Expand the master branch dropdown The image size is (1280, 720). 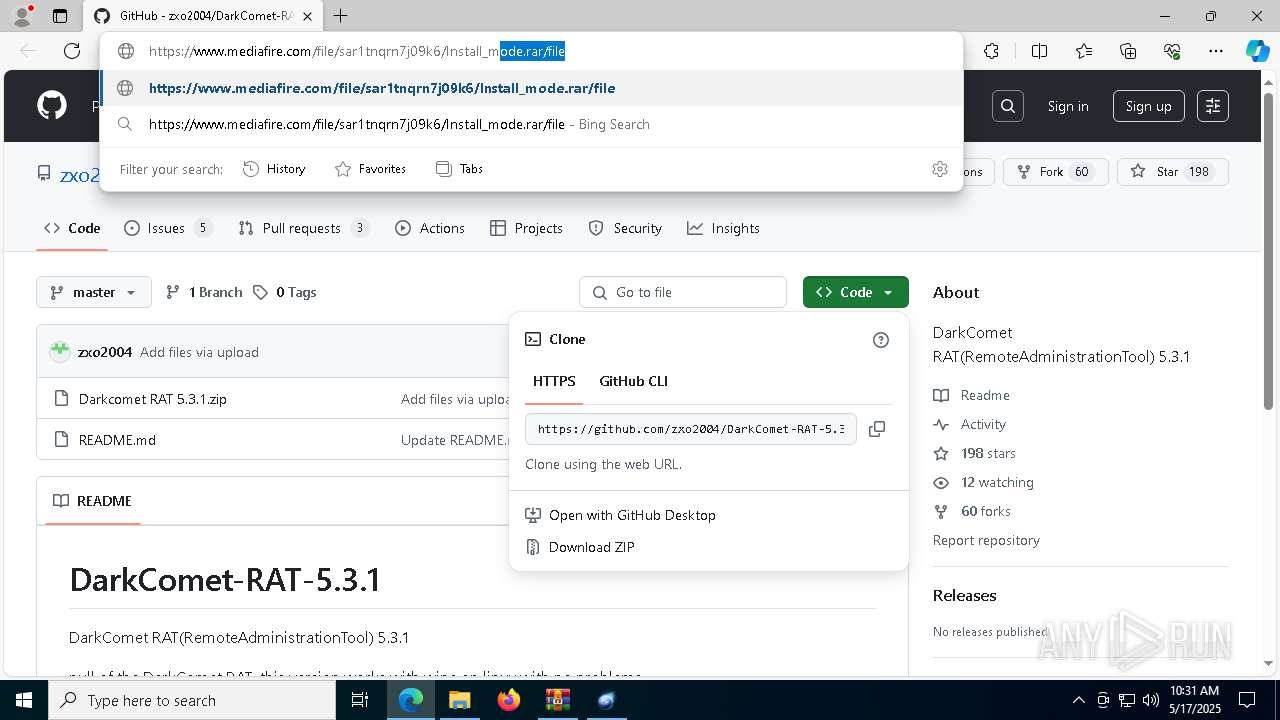click(94, 292)
